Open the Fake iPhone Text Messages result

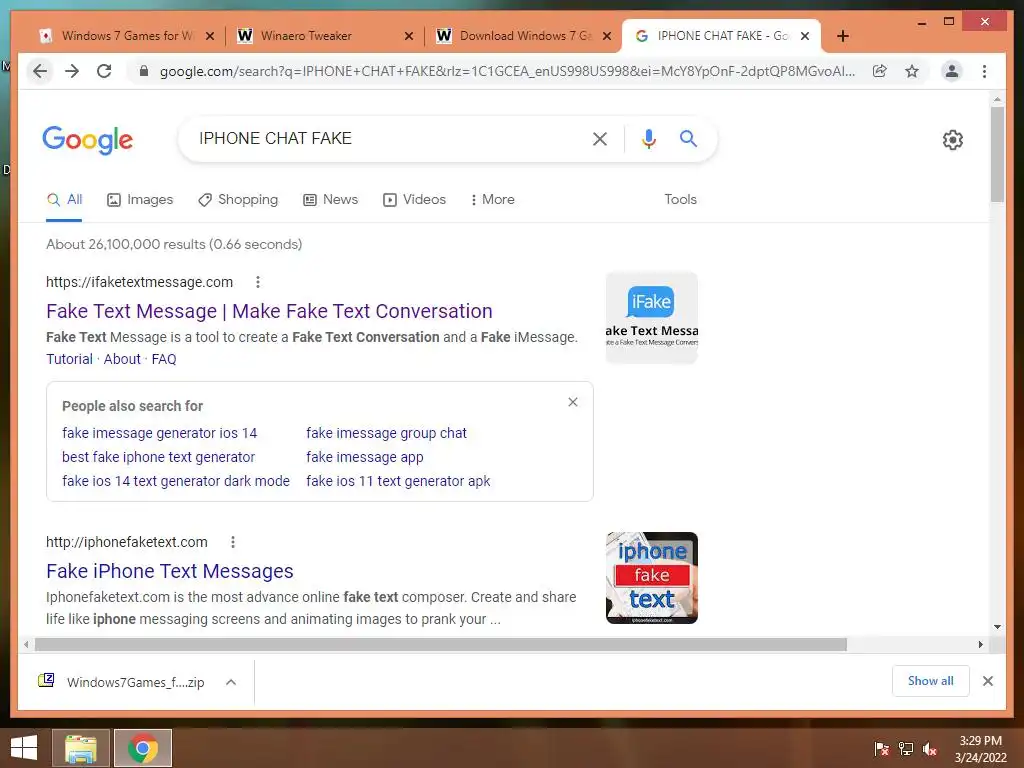tap(170, 571)
